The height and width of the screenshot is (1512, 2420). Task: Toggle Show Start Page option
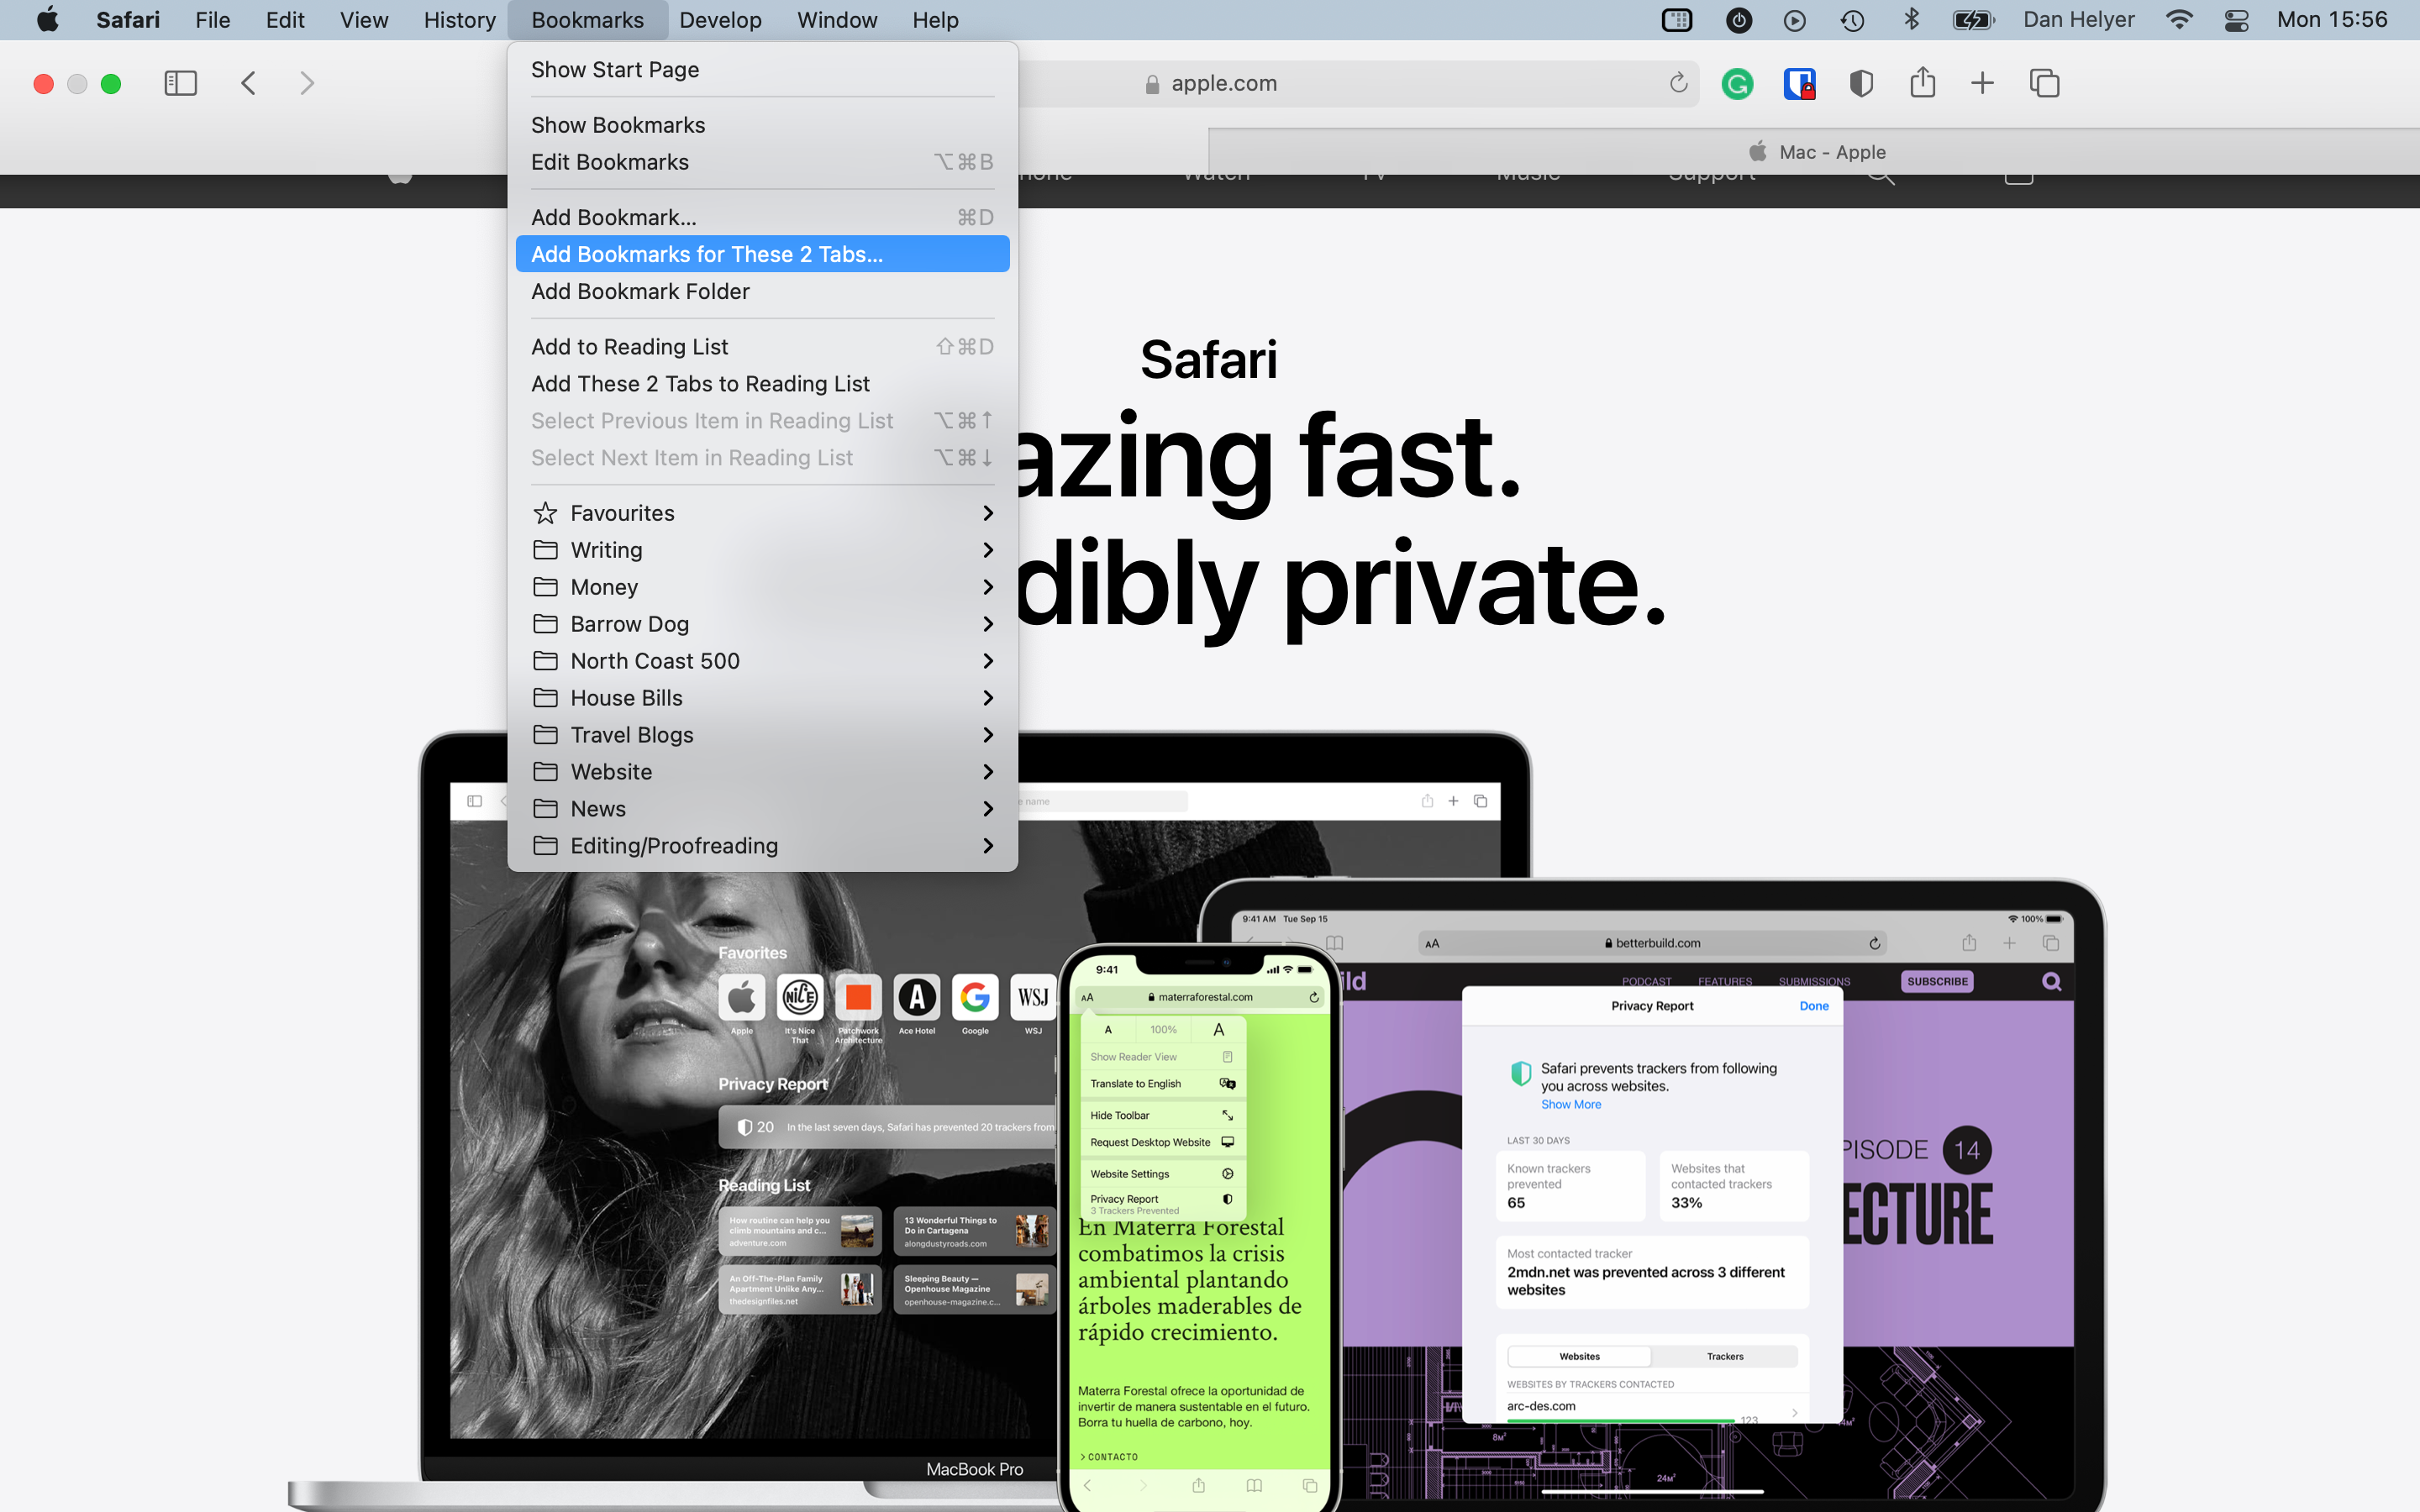tap(615, 68)
